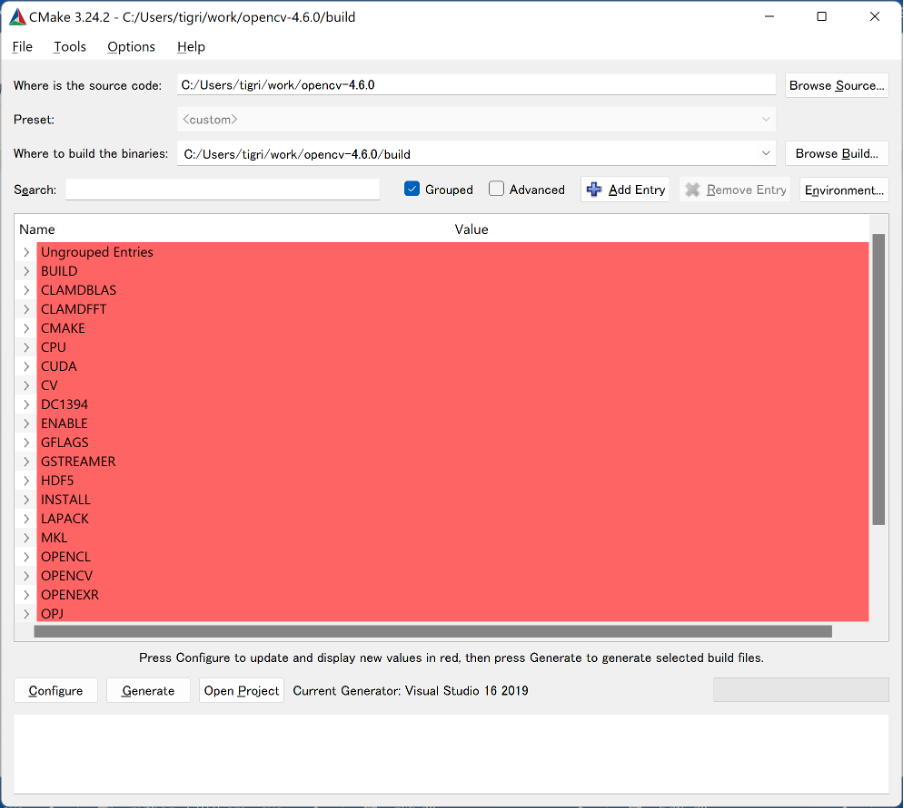This screenshot has height=808, width=904.
Task: Click the Open Project button
Action: (x=241, y=690)
